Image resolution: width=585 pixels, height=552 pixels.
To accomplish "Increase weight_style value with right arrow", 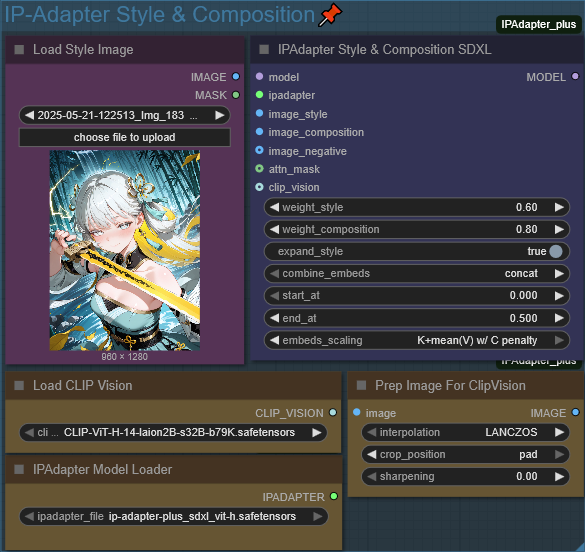I will (559, 207).
